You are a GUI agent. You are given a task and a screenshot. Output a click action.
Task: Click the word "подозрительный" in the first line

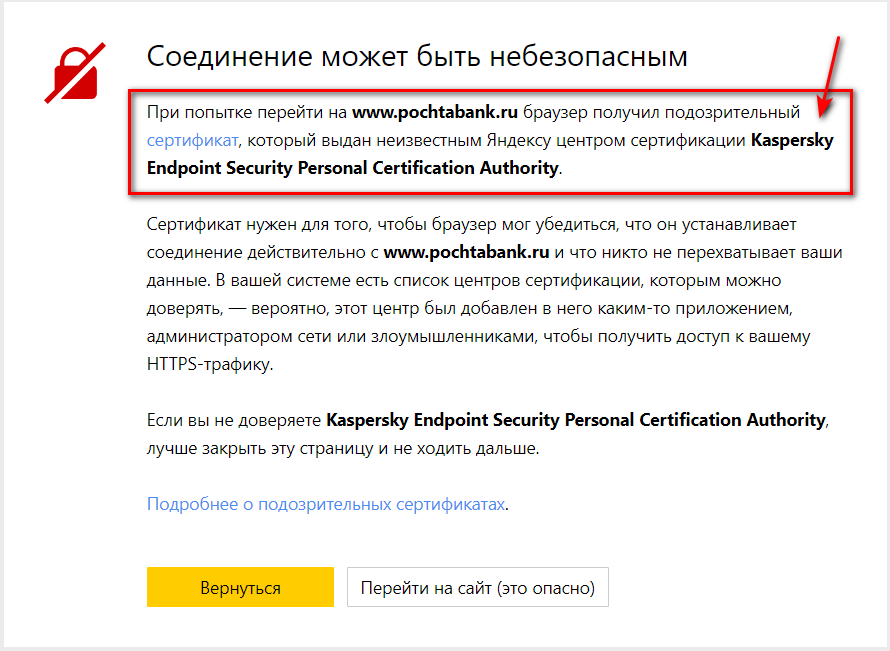pyautogui.click(x=732, y=112)
